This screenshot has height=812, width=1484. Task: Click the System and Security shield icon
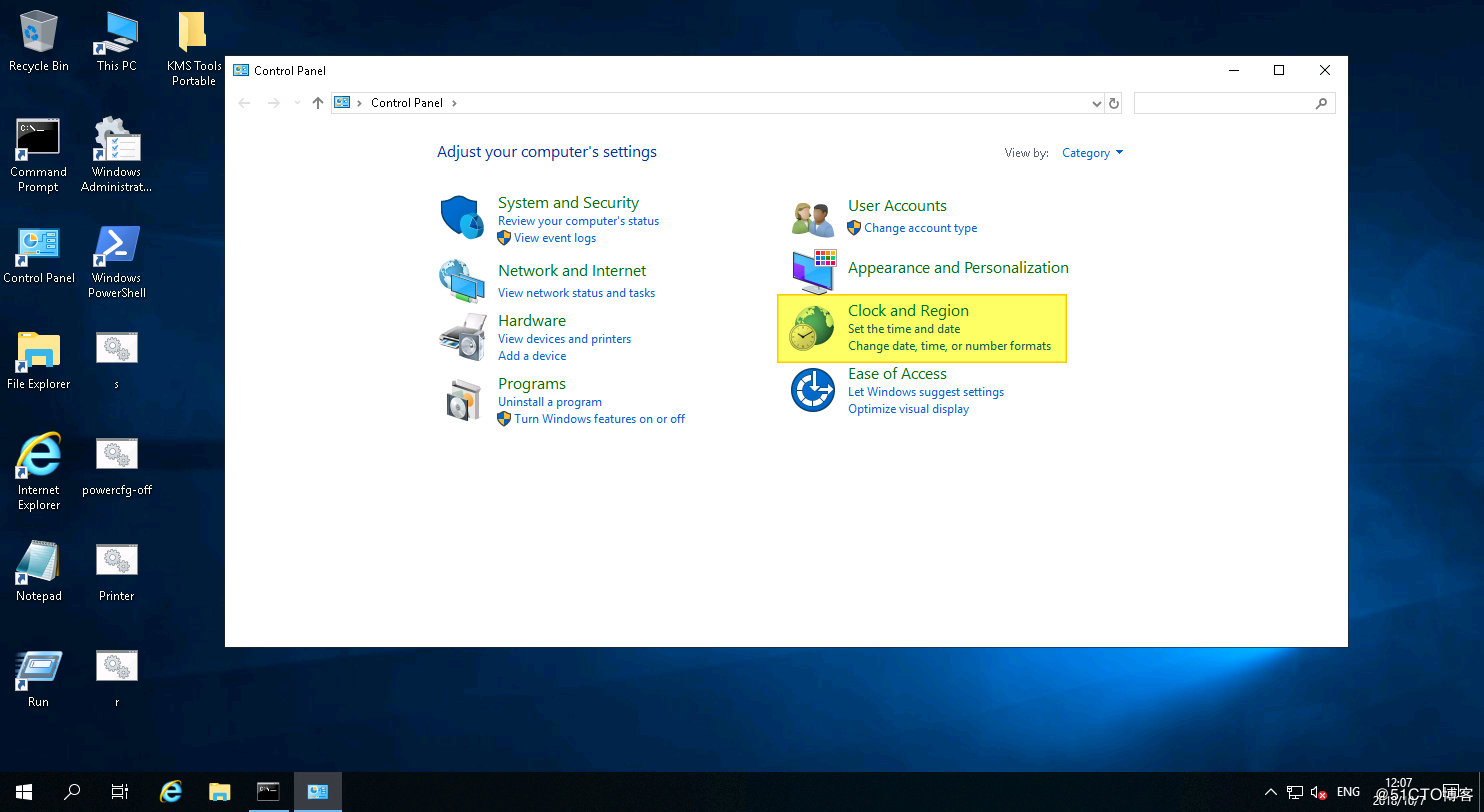[x=462, y=217]
